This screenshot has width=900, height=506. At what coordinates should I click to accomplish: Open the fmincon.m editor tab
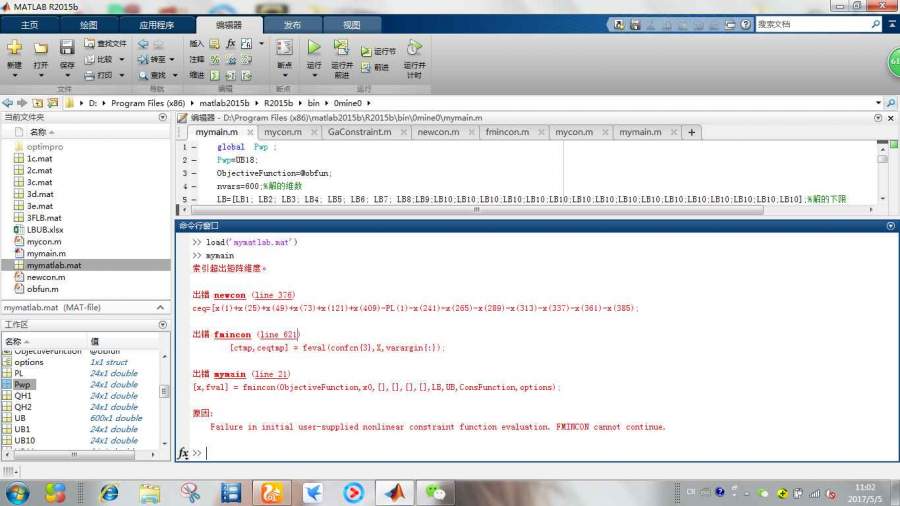coord(507,132)
